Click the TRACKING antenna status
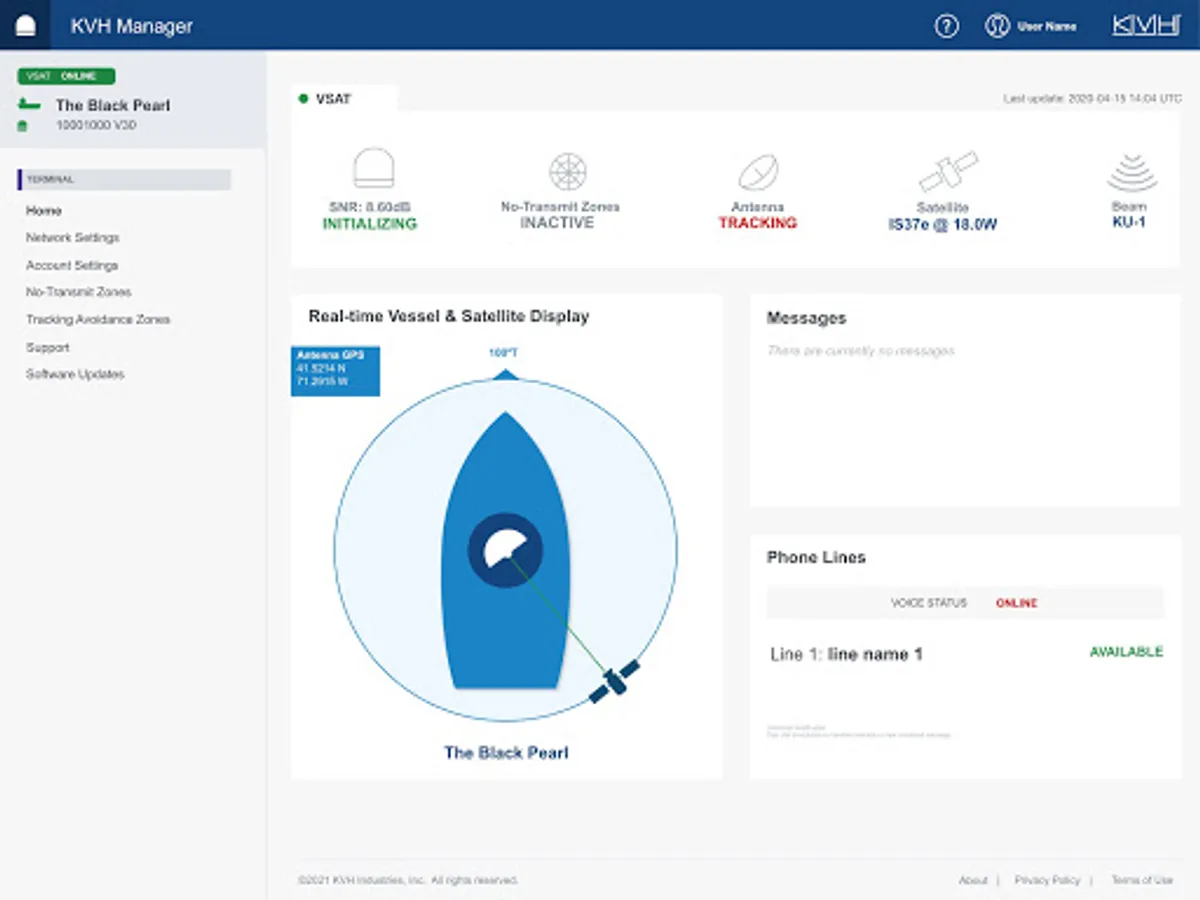The image size is (1200, 900). pyautogui.click(x=758, y=223)
